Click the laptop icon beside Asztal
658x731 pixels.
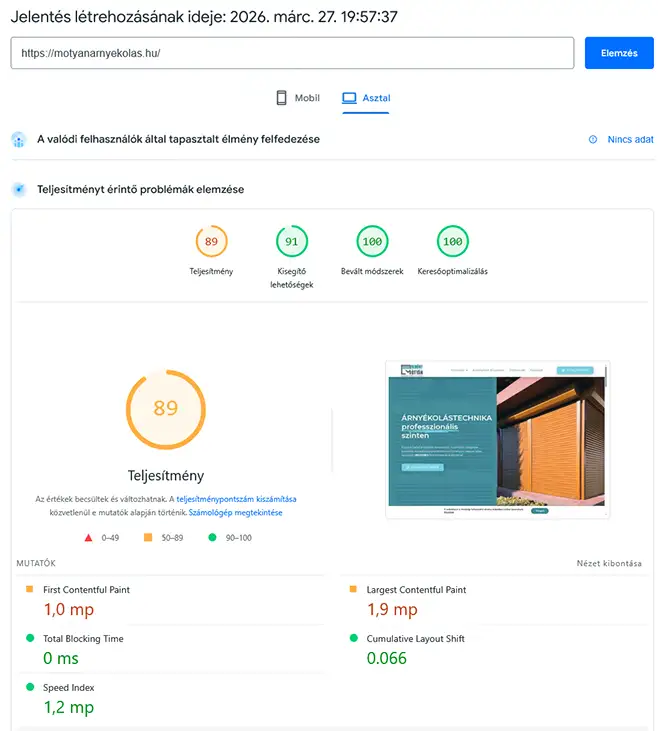click(349, 98)
